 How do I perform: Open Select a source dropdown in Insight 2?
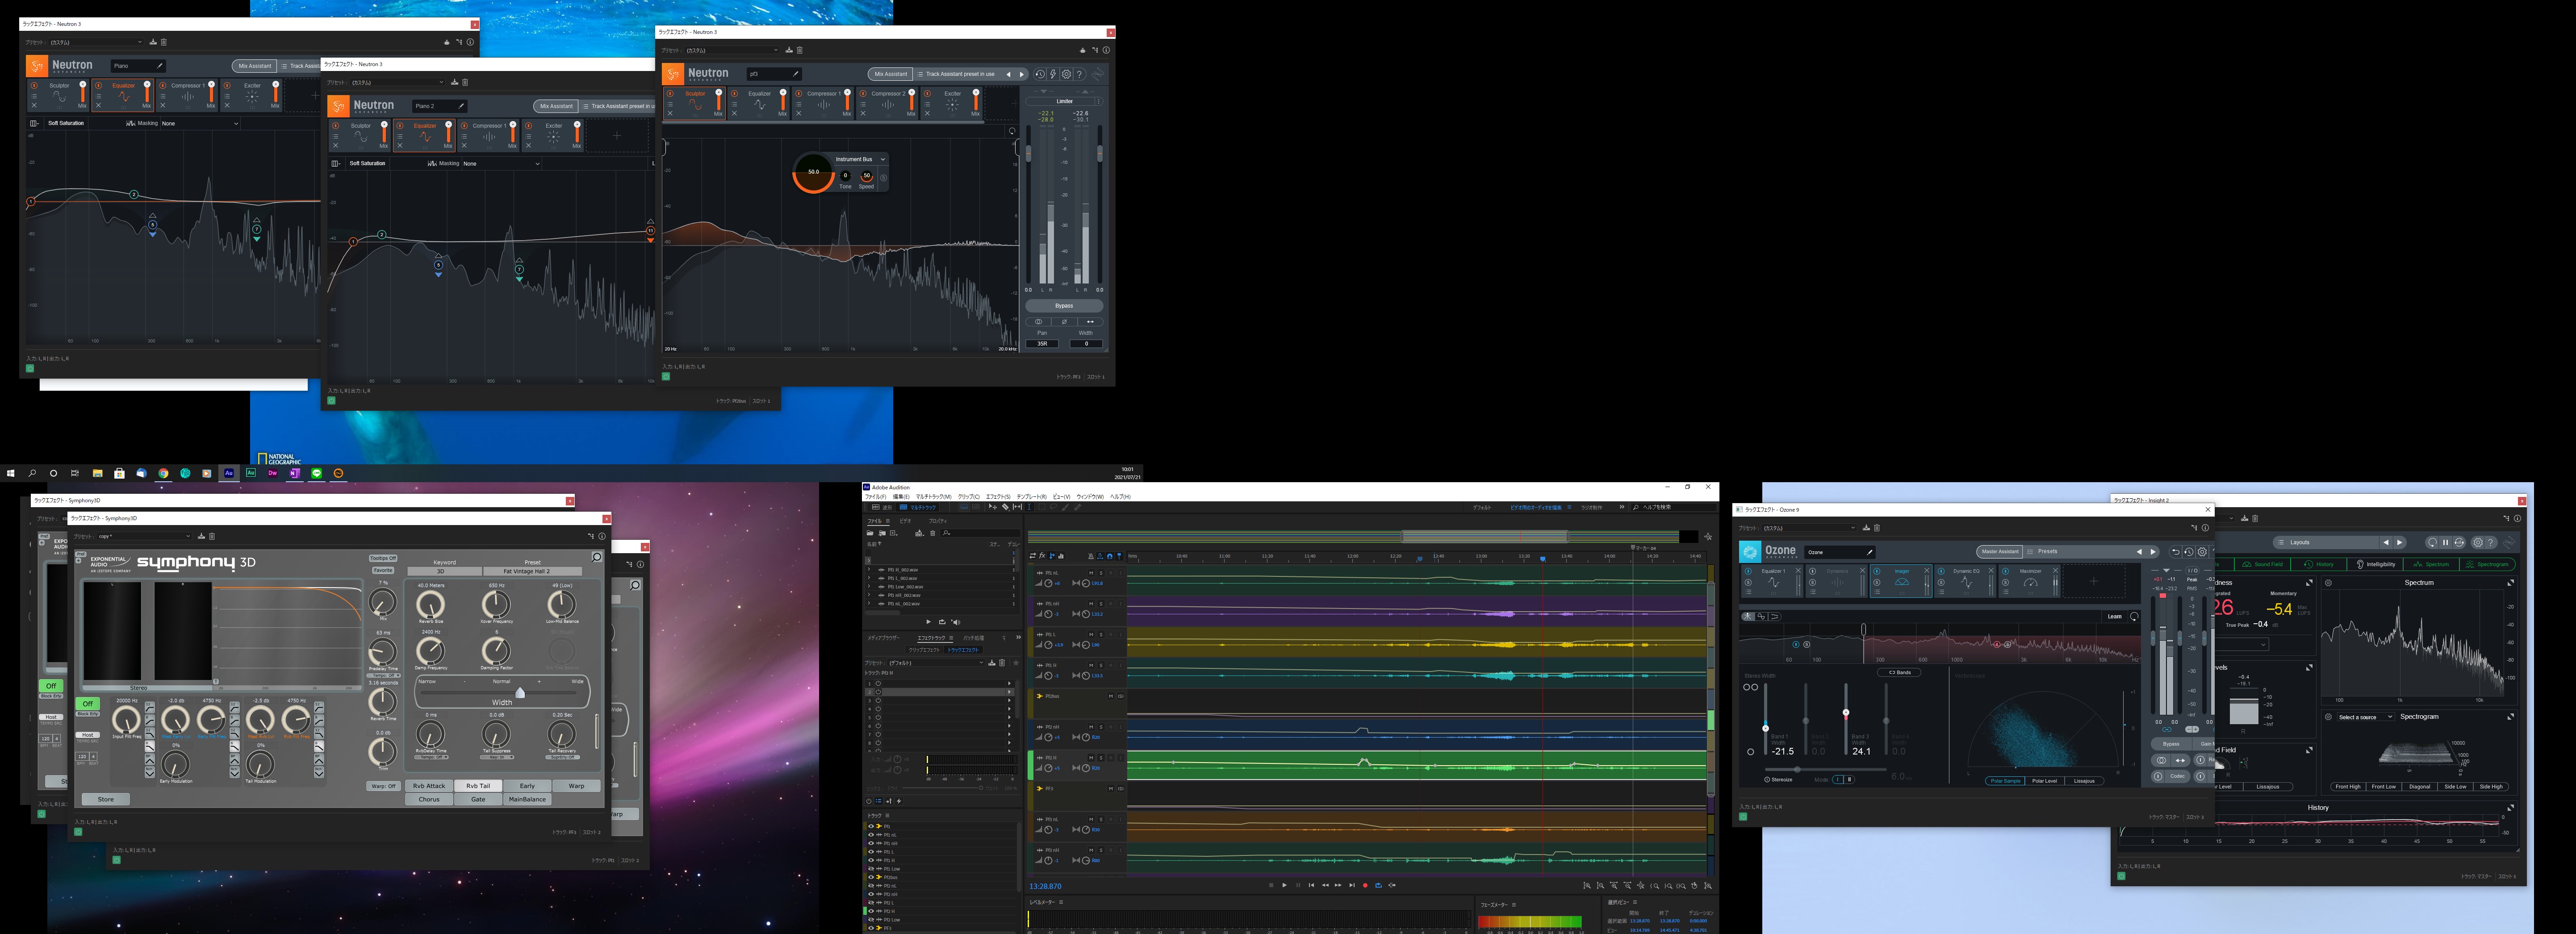[x=2365, y=717]
